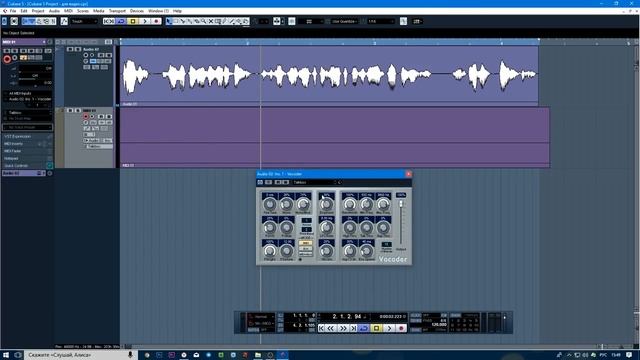Select the Draw pencil tool
640x360 pixels.
(x=225, y=21)
